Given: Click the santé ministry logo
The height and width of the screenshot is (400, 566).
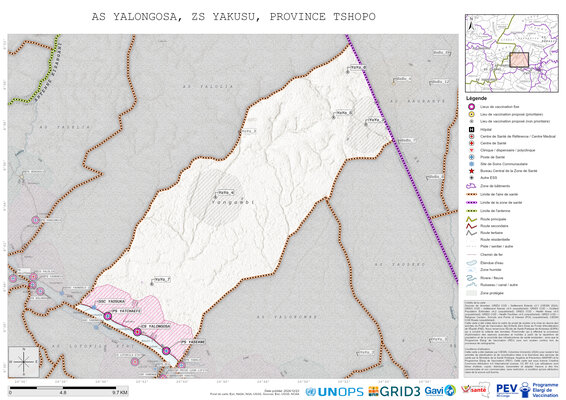Looking at the screenshot, I should 475,390.
